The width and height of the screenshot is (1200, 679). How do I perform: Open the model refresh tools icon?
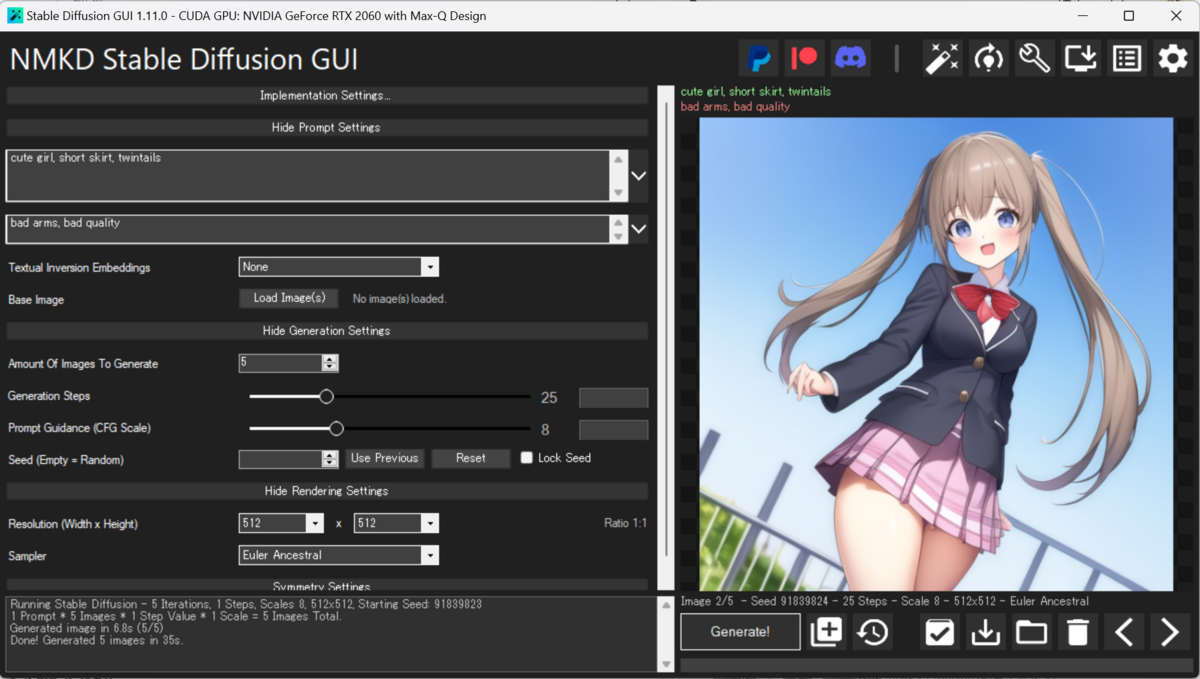(988, 59)
